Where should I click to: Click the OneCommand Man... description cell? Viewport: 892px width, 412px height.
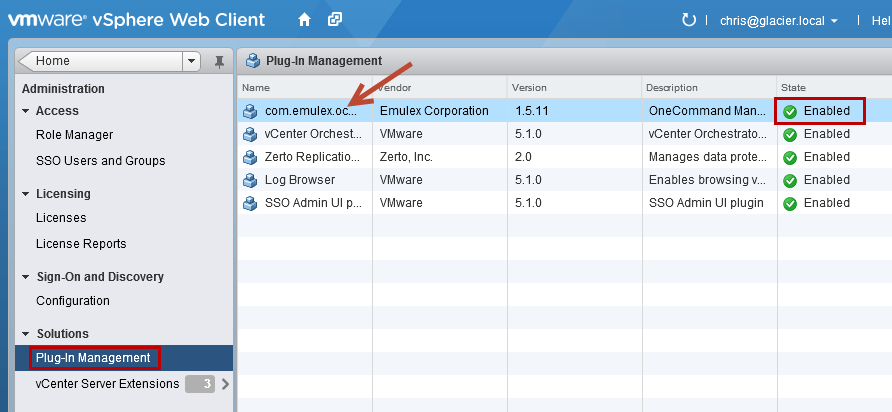709,111
